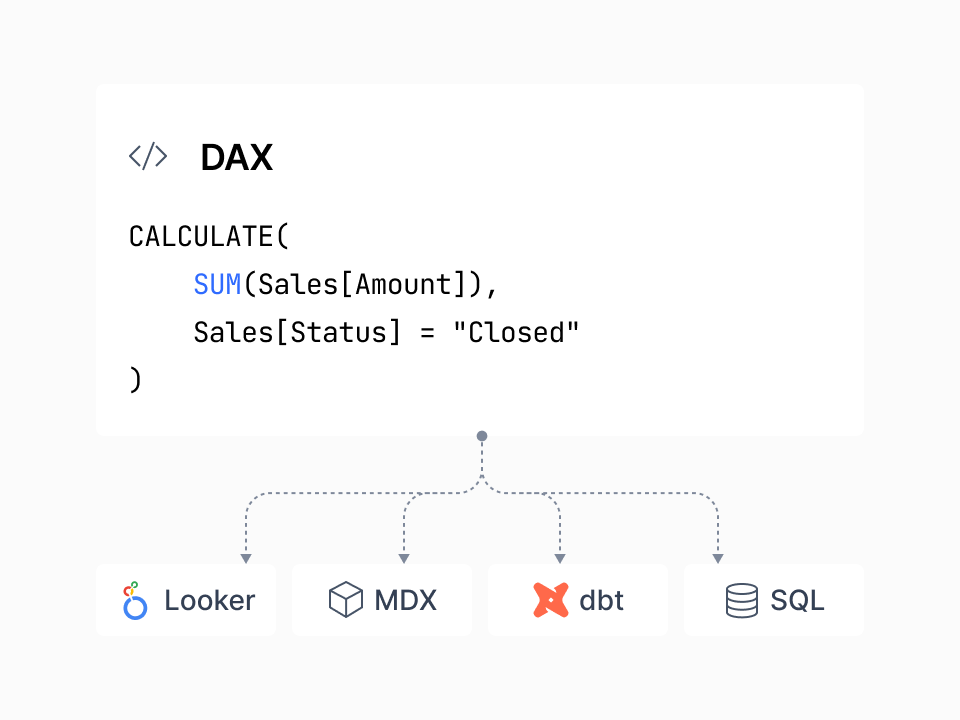Click the closing parenthesis line
This screenshot has height=720, width=960.
coord(135,380)
